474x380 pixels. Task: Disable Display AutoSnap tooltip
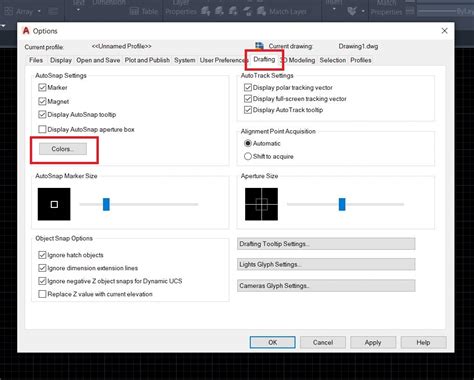[42, 114]
